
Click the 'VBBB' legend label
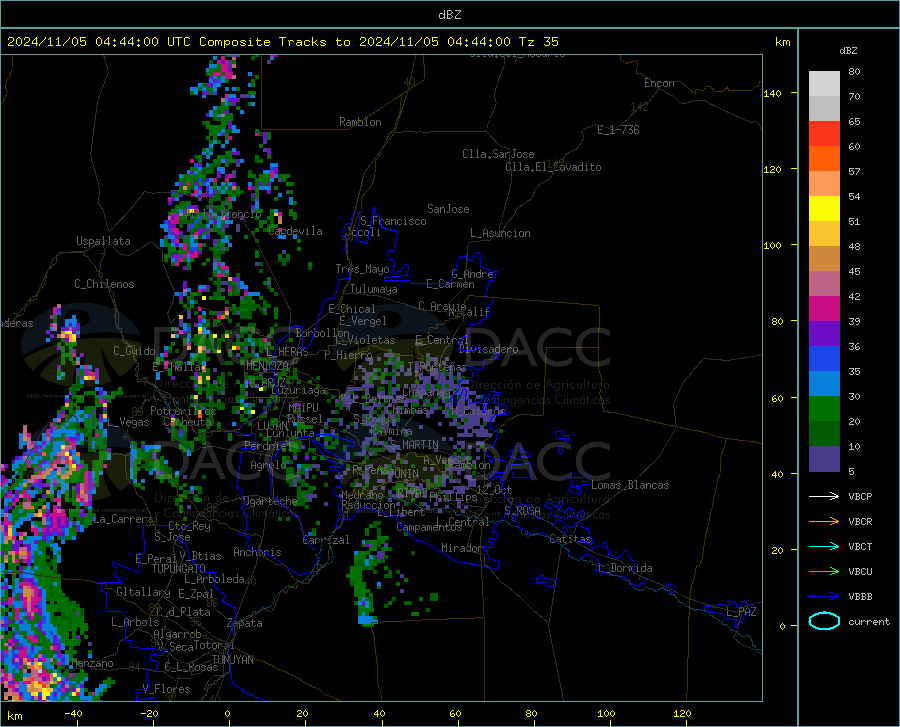[860, 597]
